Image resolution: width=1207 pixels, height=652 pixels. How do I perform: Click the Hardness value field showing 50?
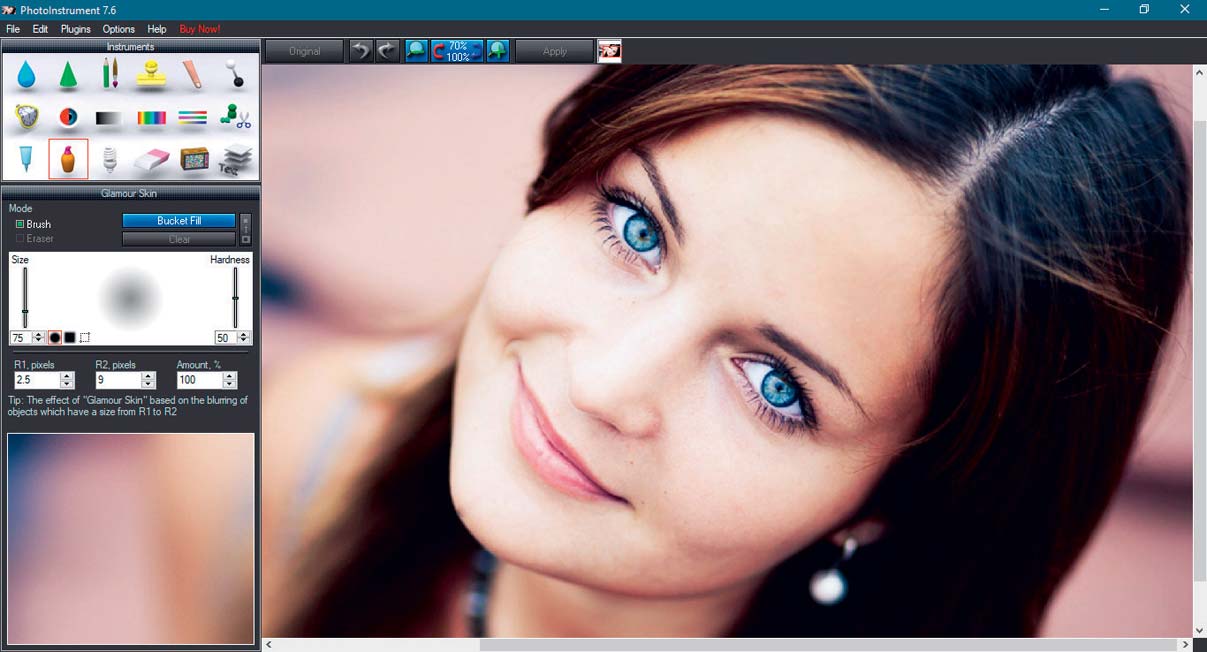pos(225,338)
